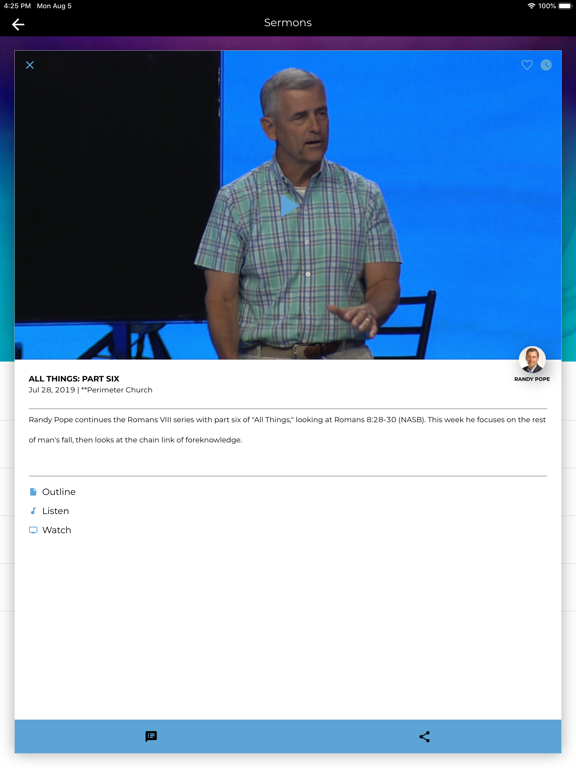Tap the back arrow in Sermons header
This screenshot has height=768, width=576.
(x=18, y=24)
